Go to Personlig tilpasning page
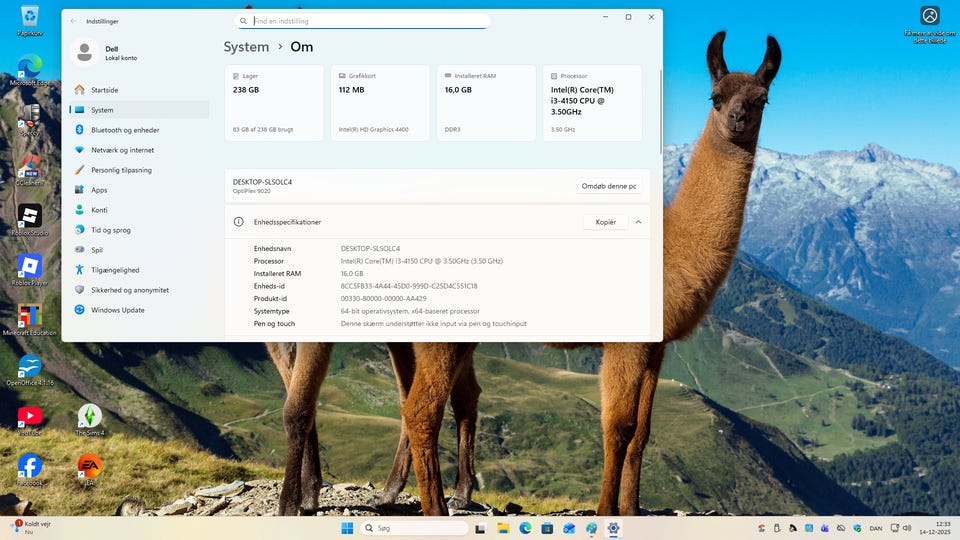 point(121,170)
